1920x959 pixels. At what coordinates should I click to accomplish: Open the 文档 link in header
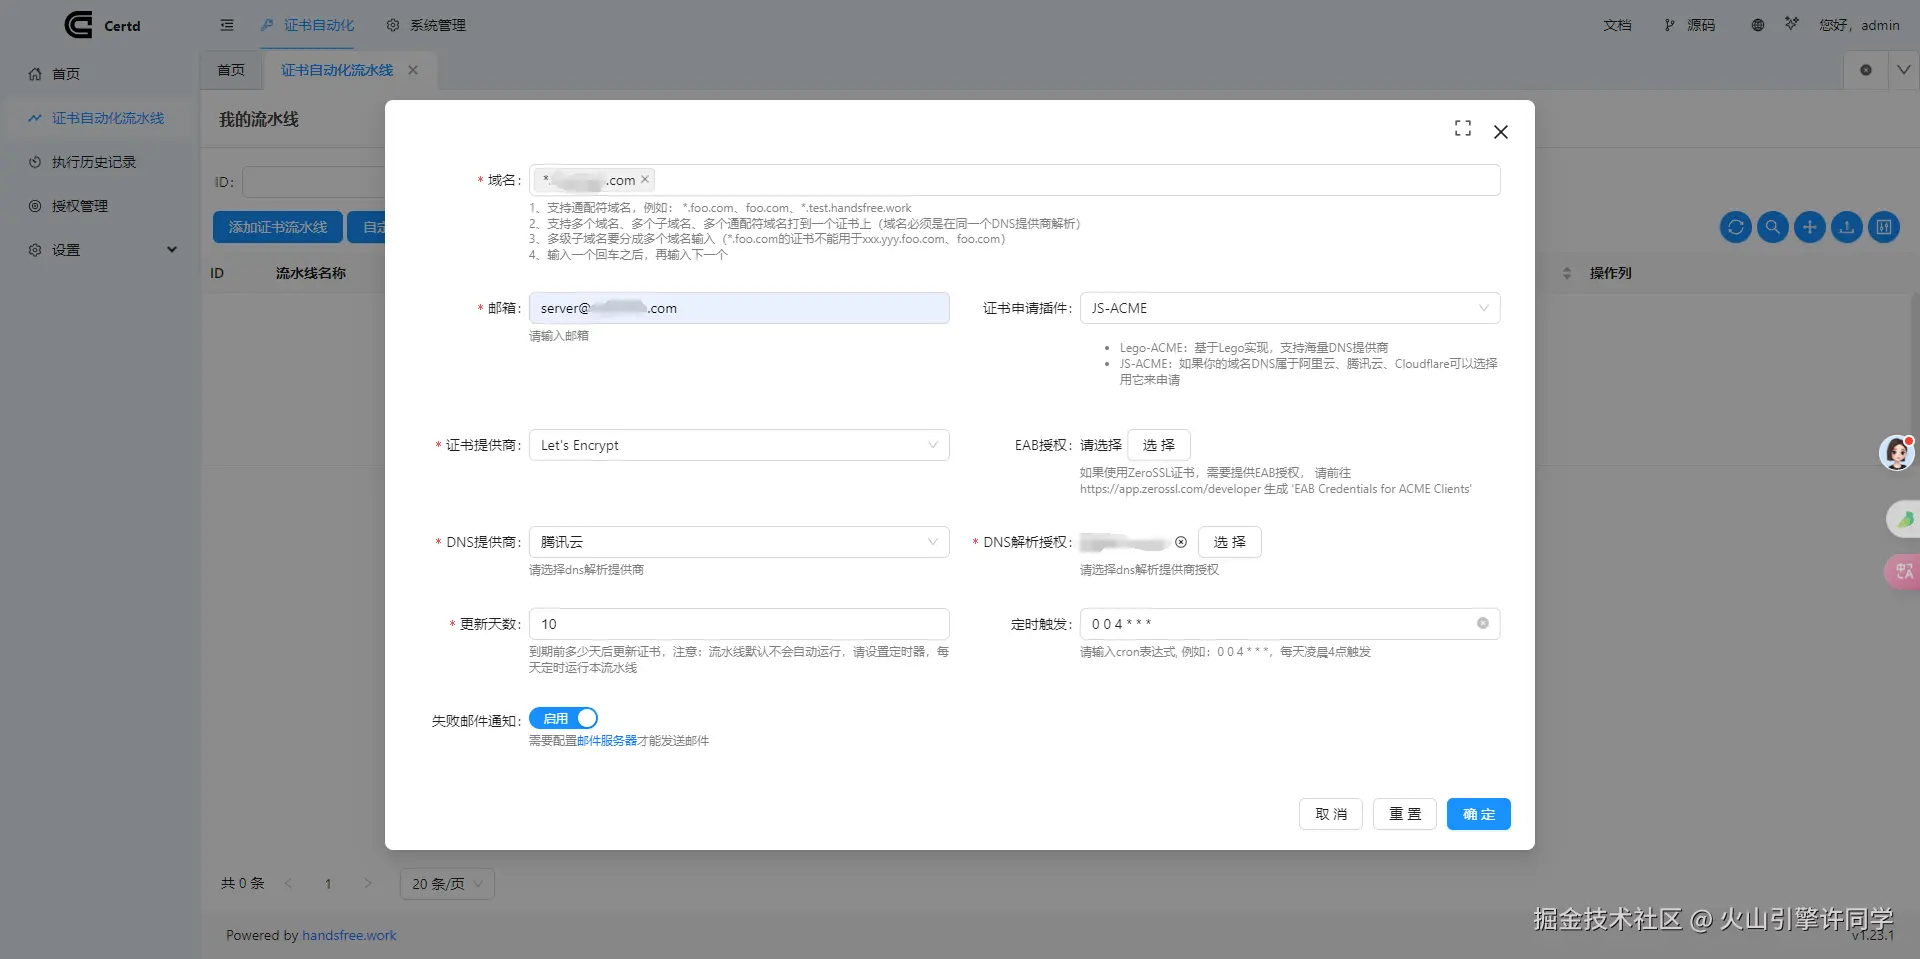(x=1617, y=25)
